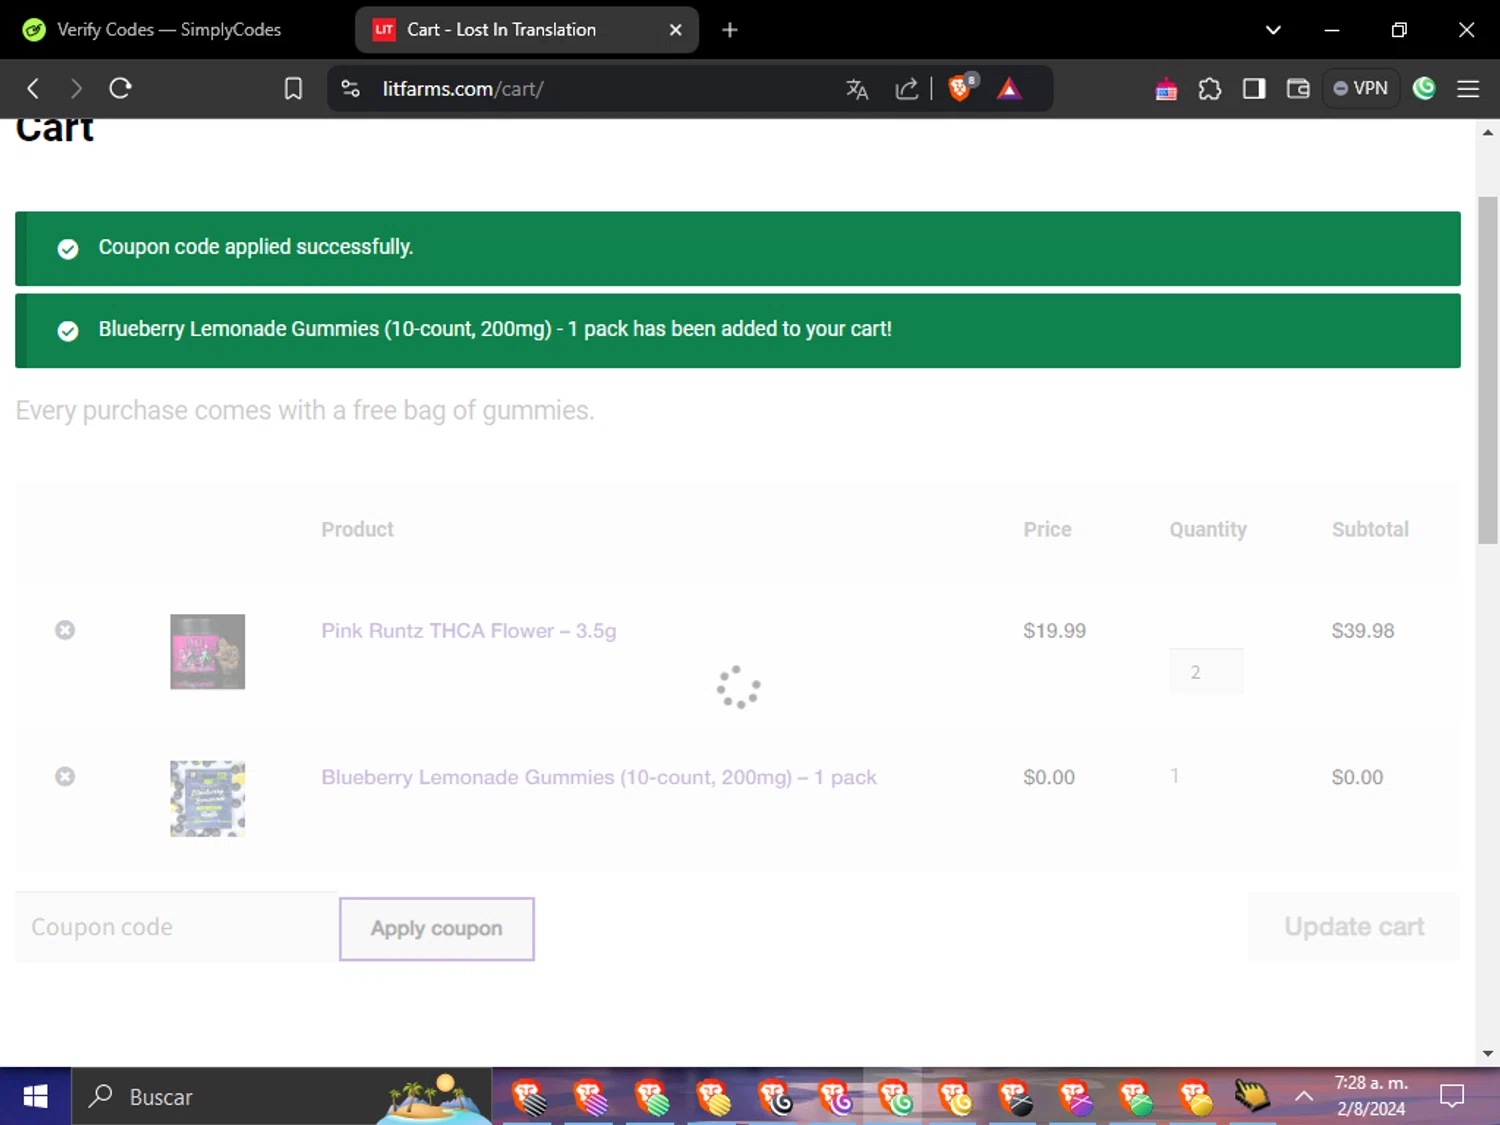1500x1125 pixels.
Task: Click the SimplyCodes extension icon in toolbar
Action: (1424, 89)
